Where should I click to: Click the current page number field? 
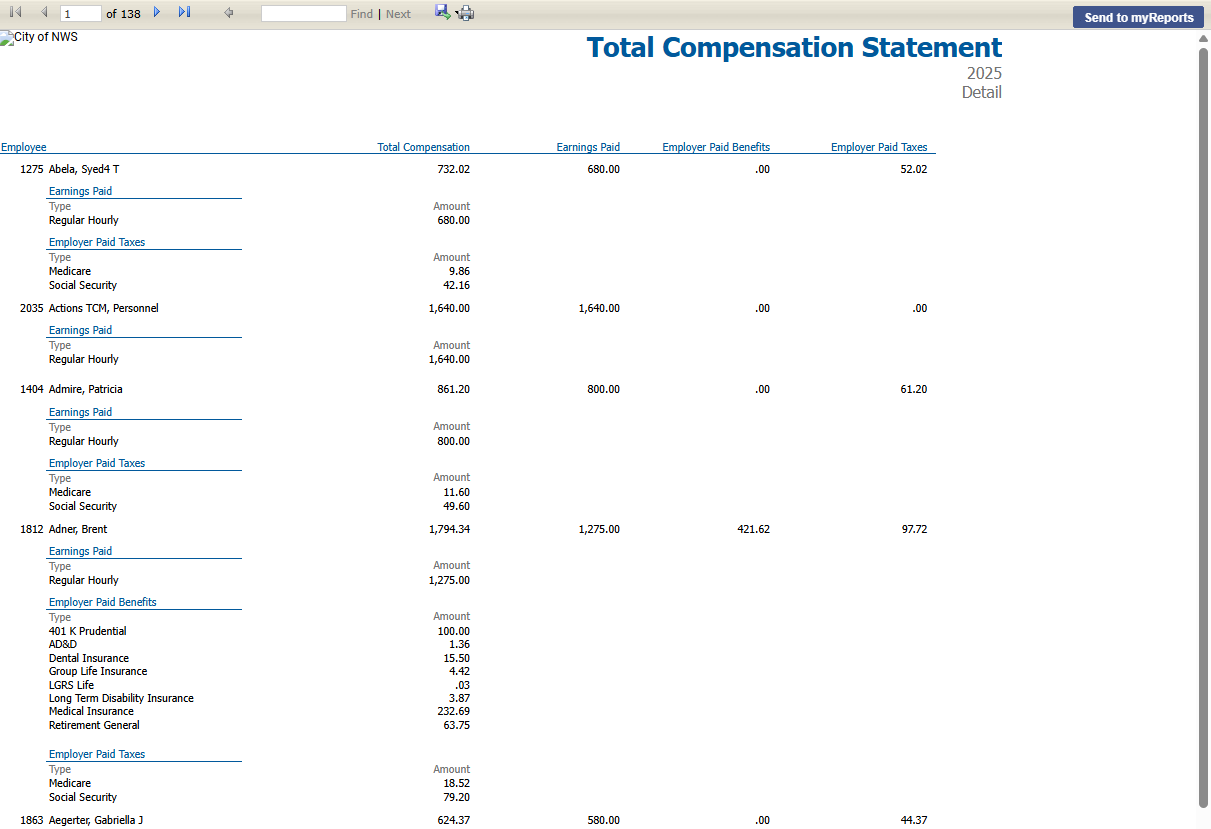click(80, 14)
